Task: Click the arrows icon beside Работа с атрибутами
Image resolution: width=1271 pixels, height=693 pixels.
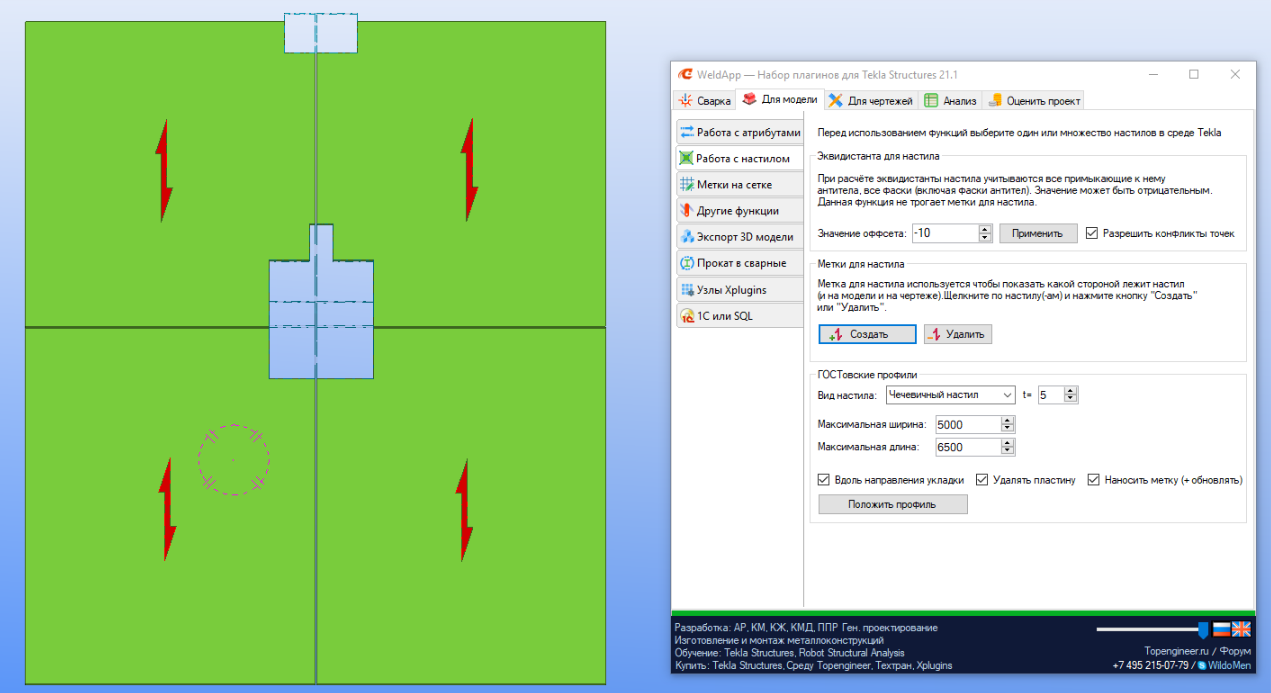Action: 687,132
